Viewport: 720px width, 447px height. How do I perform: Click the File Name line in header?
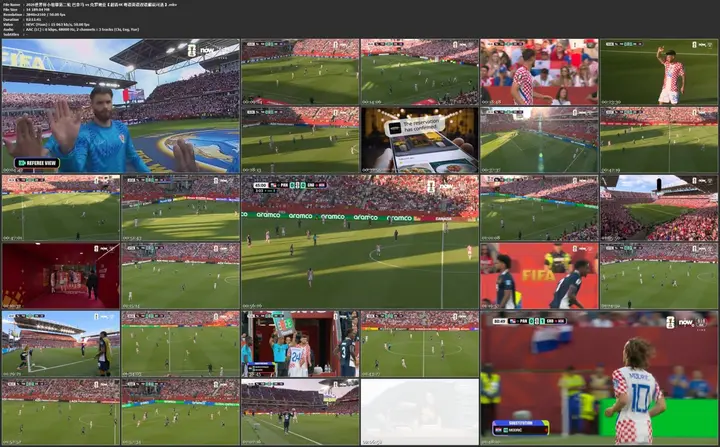click(x=90, y=4)
